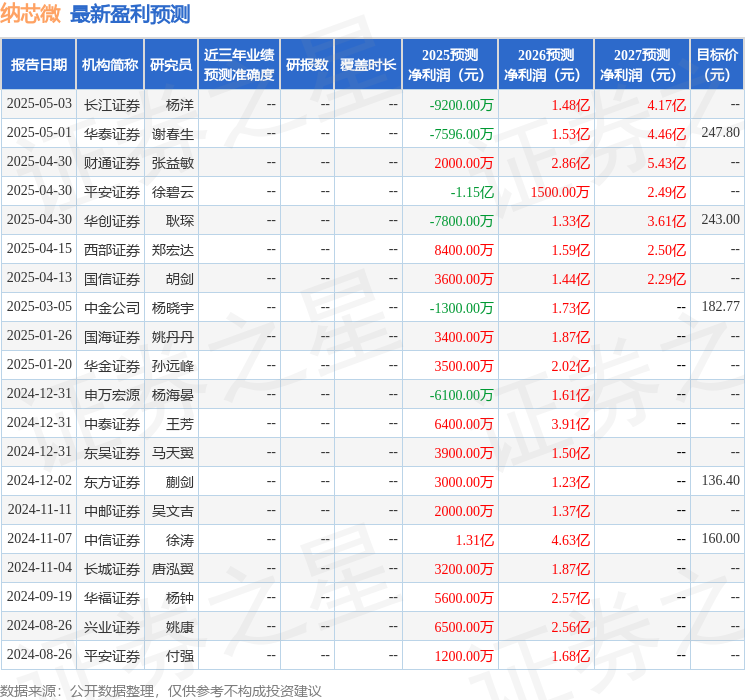Click the 覆盖时长 column header

pos(368,65)
